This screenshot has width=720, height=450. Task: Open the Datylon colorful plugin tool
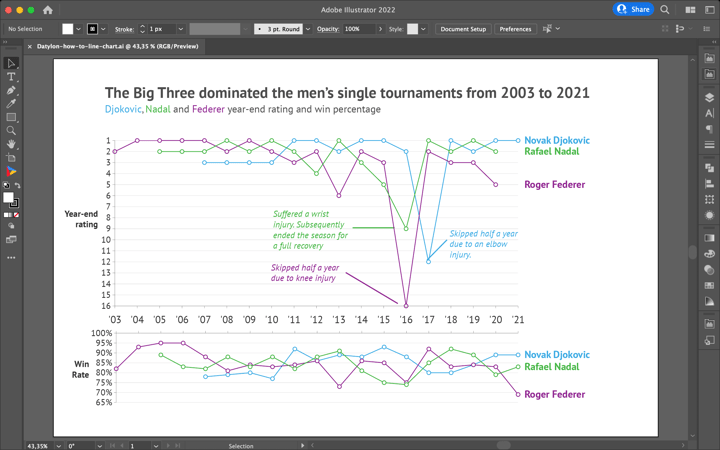point(11,171)
